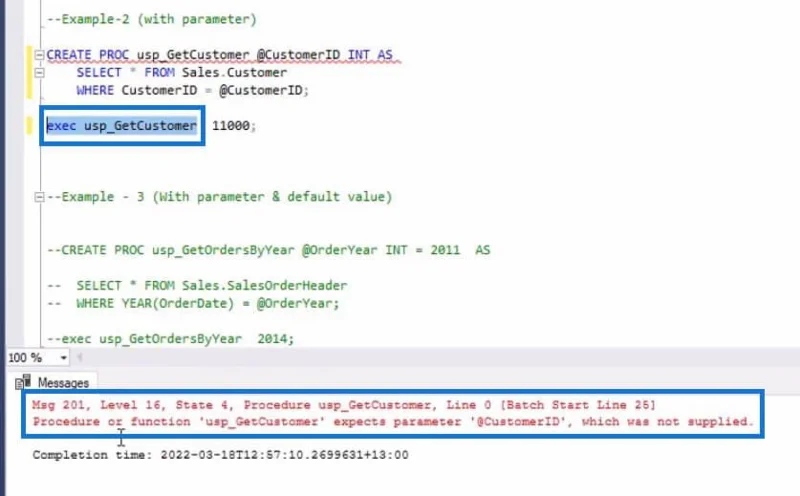Click the '@CustomerID INT AS' declaration text
This screenshot has width=800, height=496.
[x=324, y=55]
